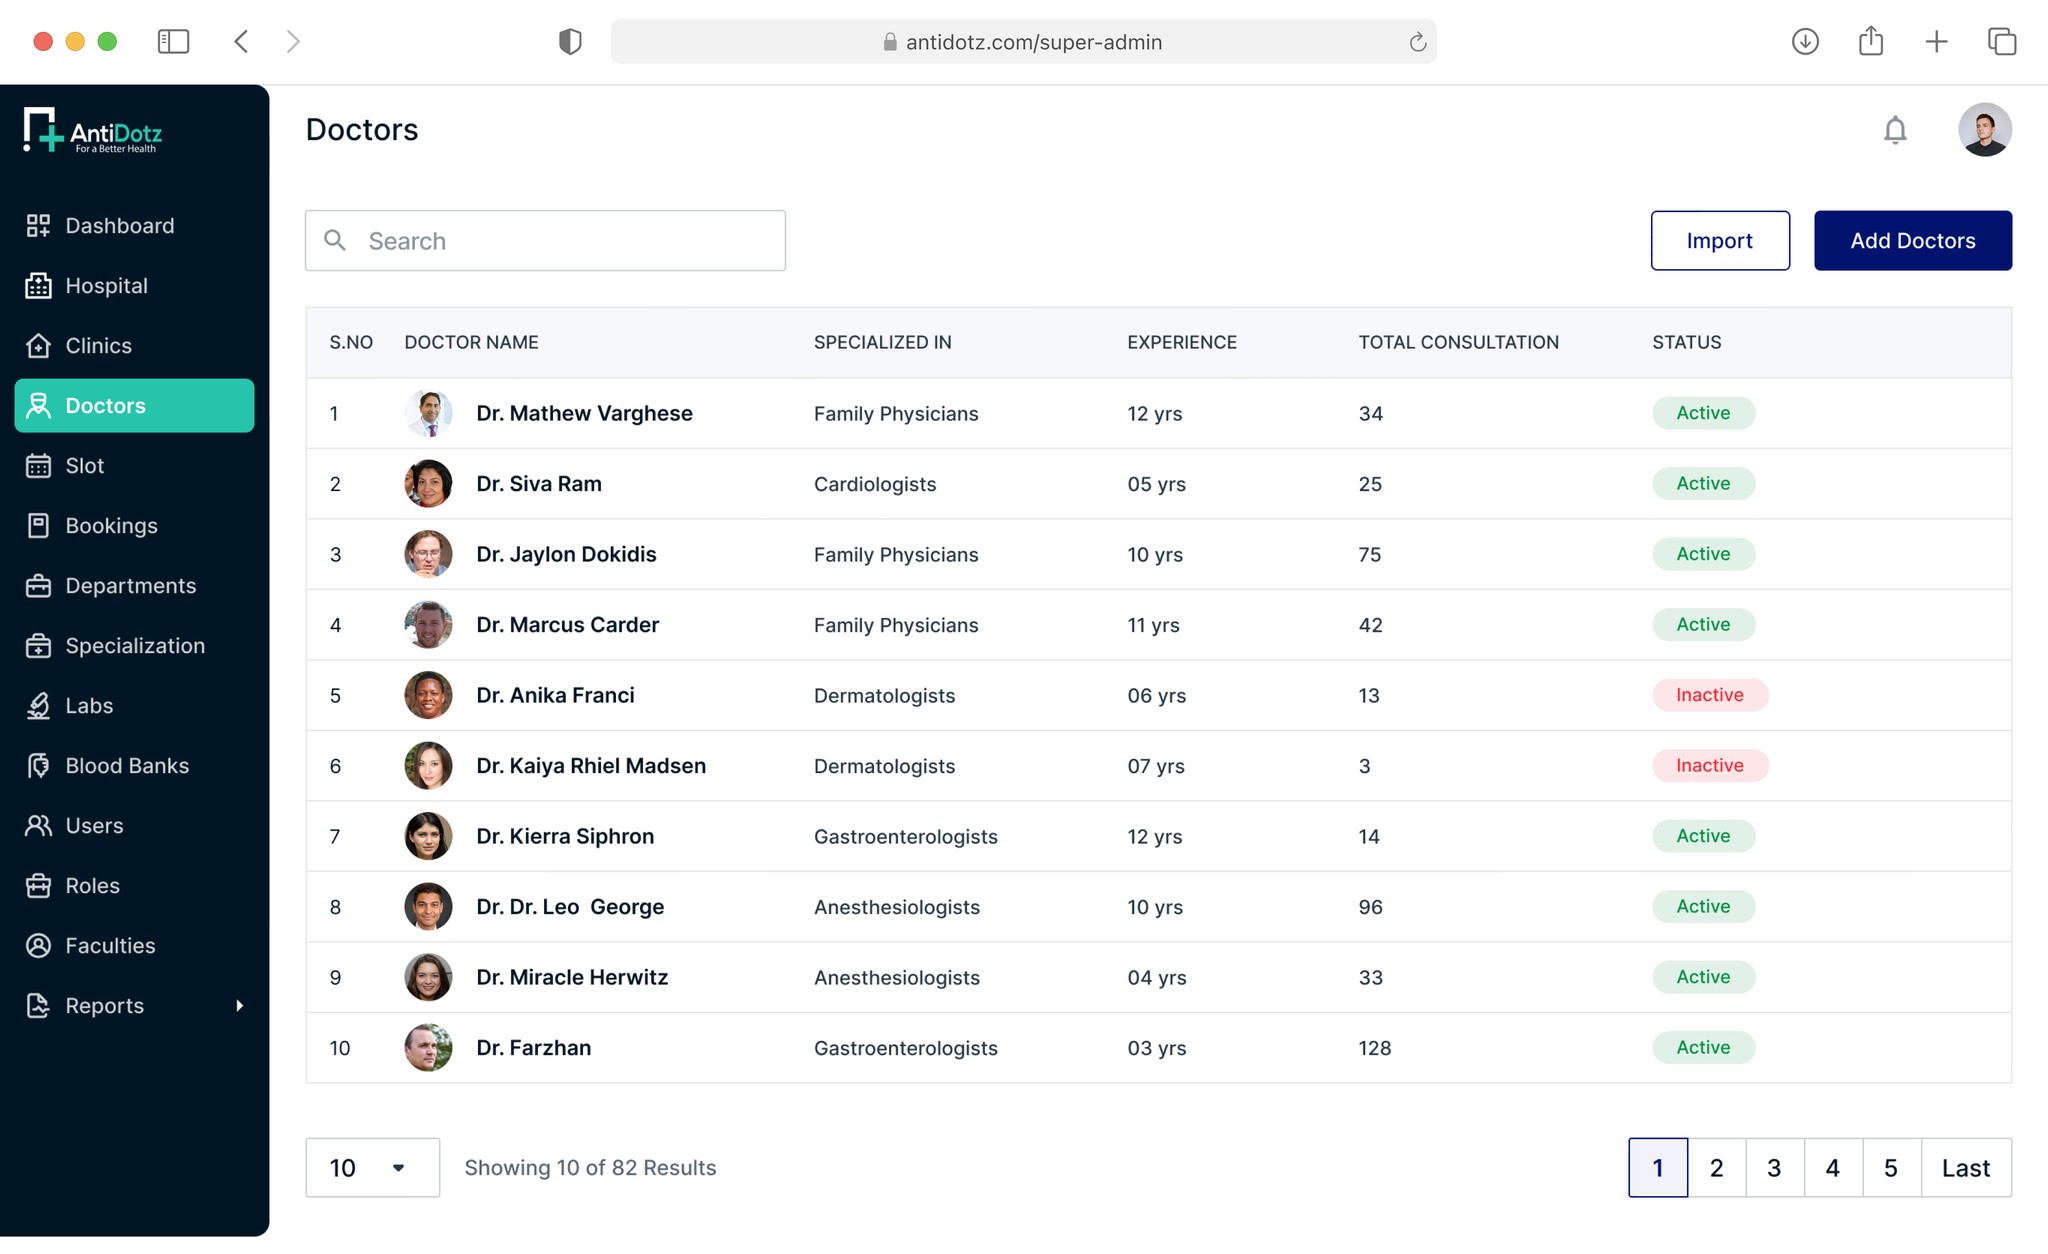
Task: Click the search magnifier icon
Action: pyautogui.click(x=335, y=241)
